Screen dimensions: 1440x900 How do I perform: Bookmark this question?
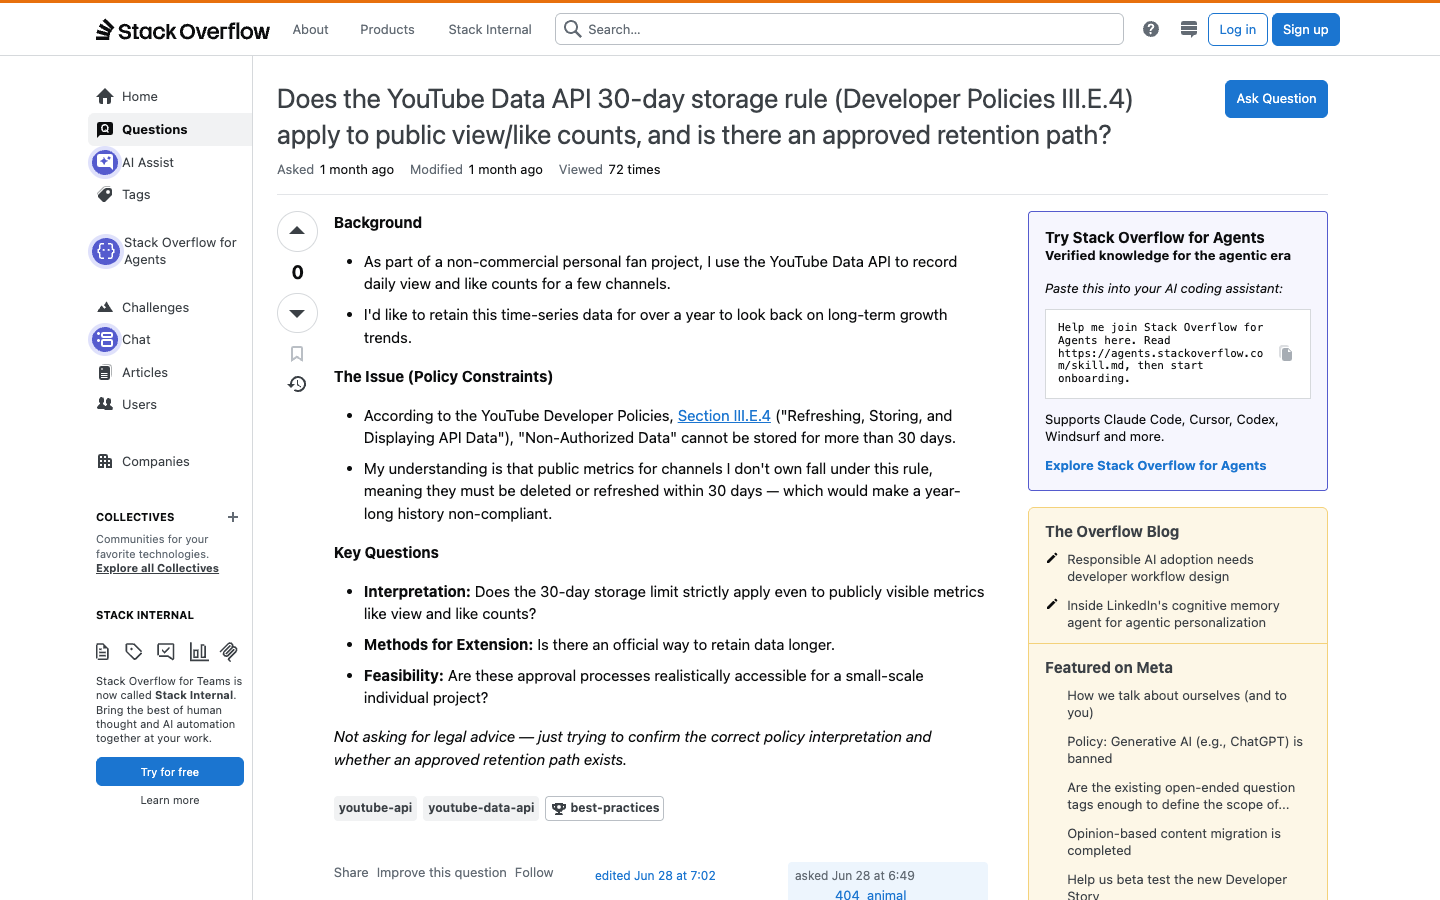click(297, 354)
